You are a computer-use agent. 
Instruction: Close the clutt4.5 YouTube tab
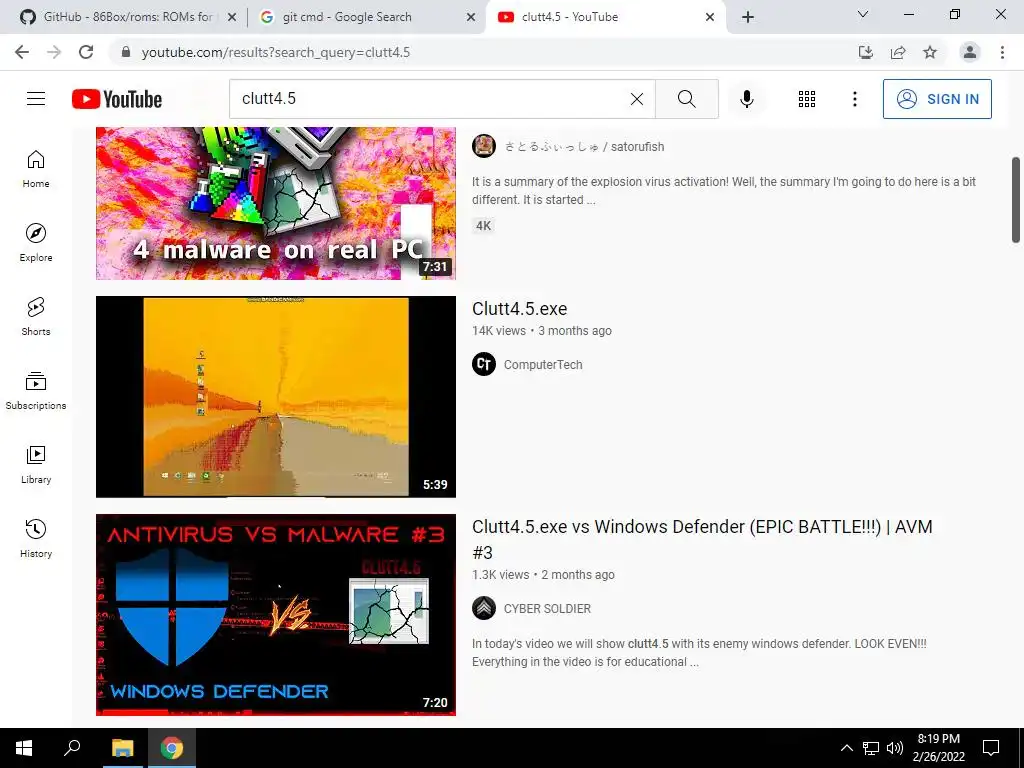pos(710,18)
